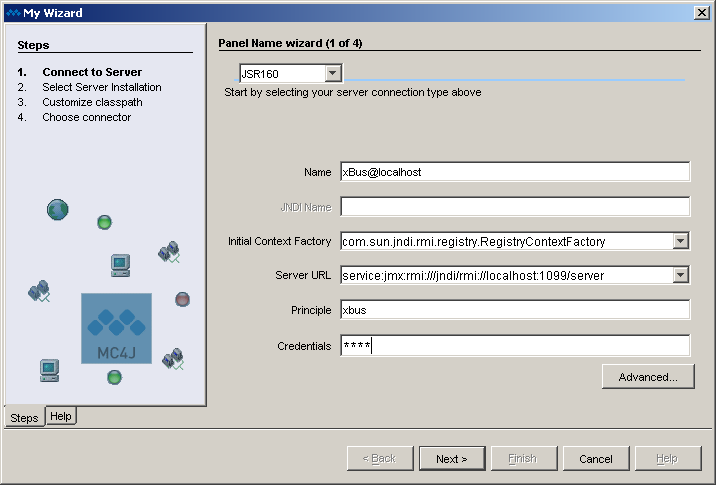Click the 'Steps' heading in sidebar
Image resolution: width=716 pixels, height=485 pixels.
[x=33, y=45]
